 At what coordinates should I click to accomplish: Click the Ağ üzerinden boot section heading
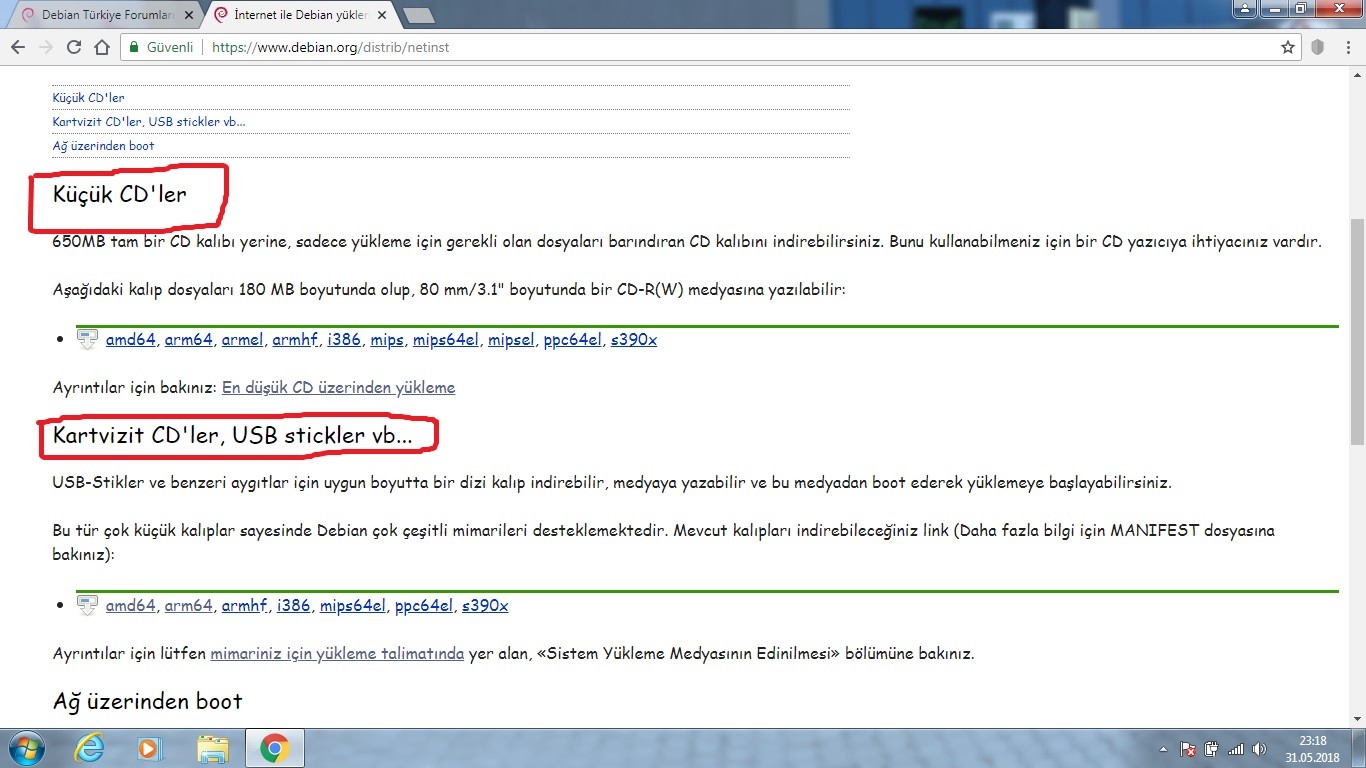[147, 701]
